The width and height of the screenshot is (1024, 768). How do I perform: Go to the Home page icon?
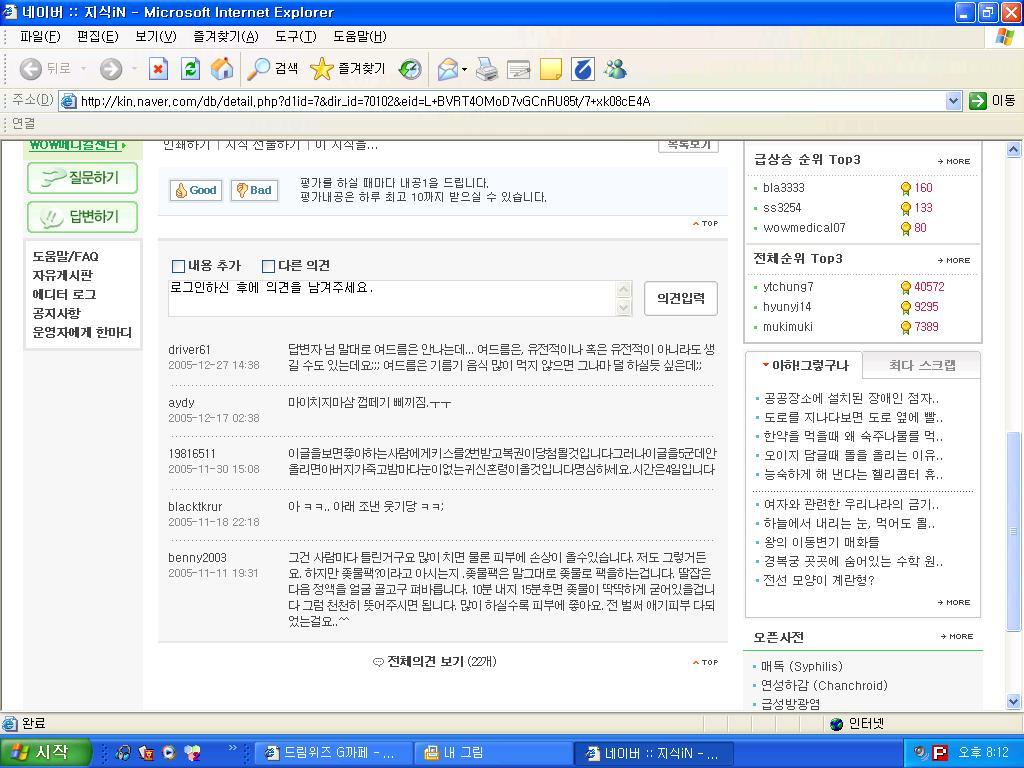tap(222, 69)
